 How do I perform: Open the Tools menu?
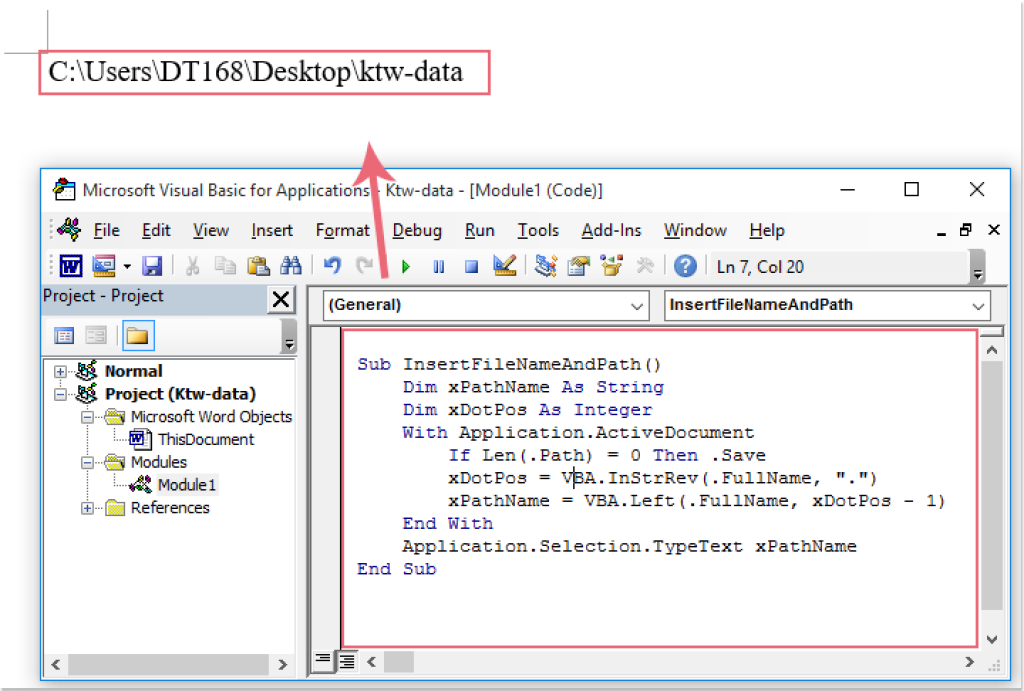[537, 231]
